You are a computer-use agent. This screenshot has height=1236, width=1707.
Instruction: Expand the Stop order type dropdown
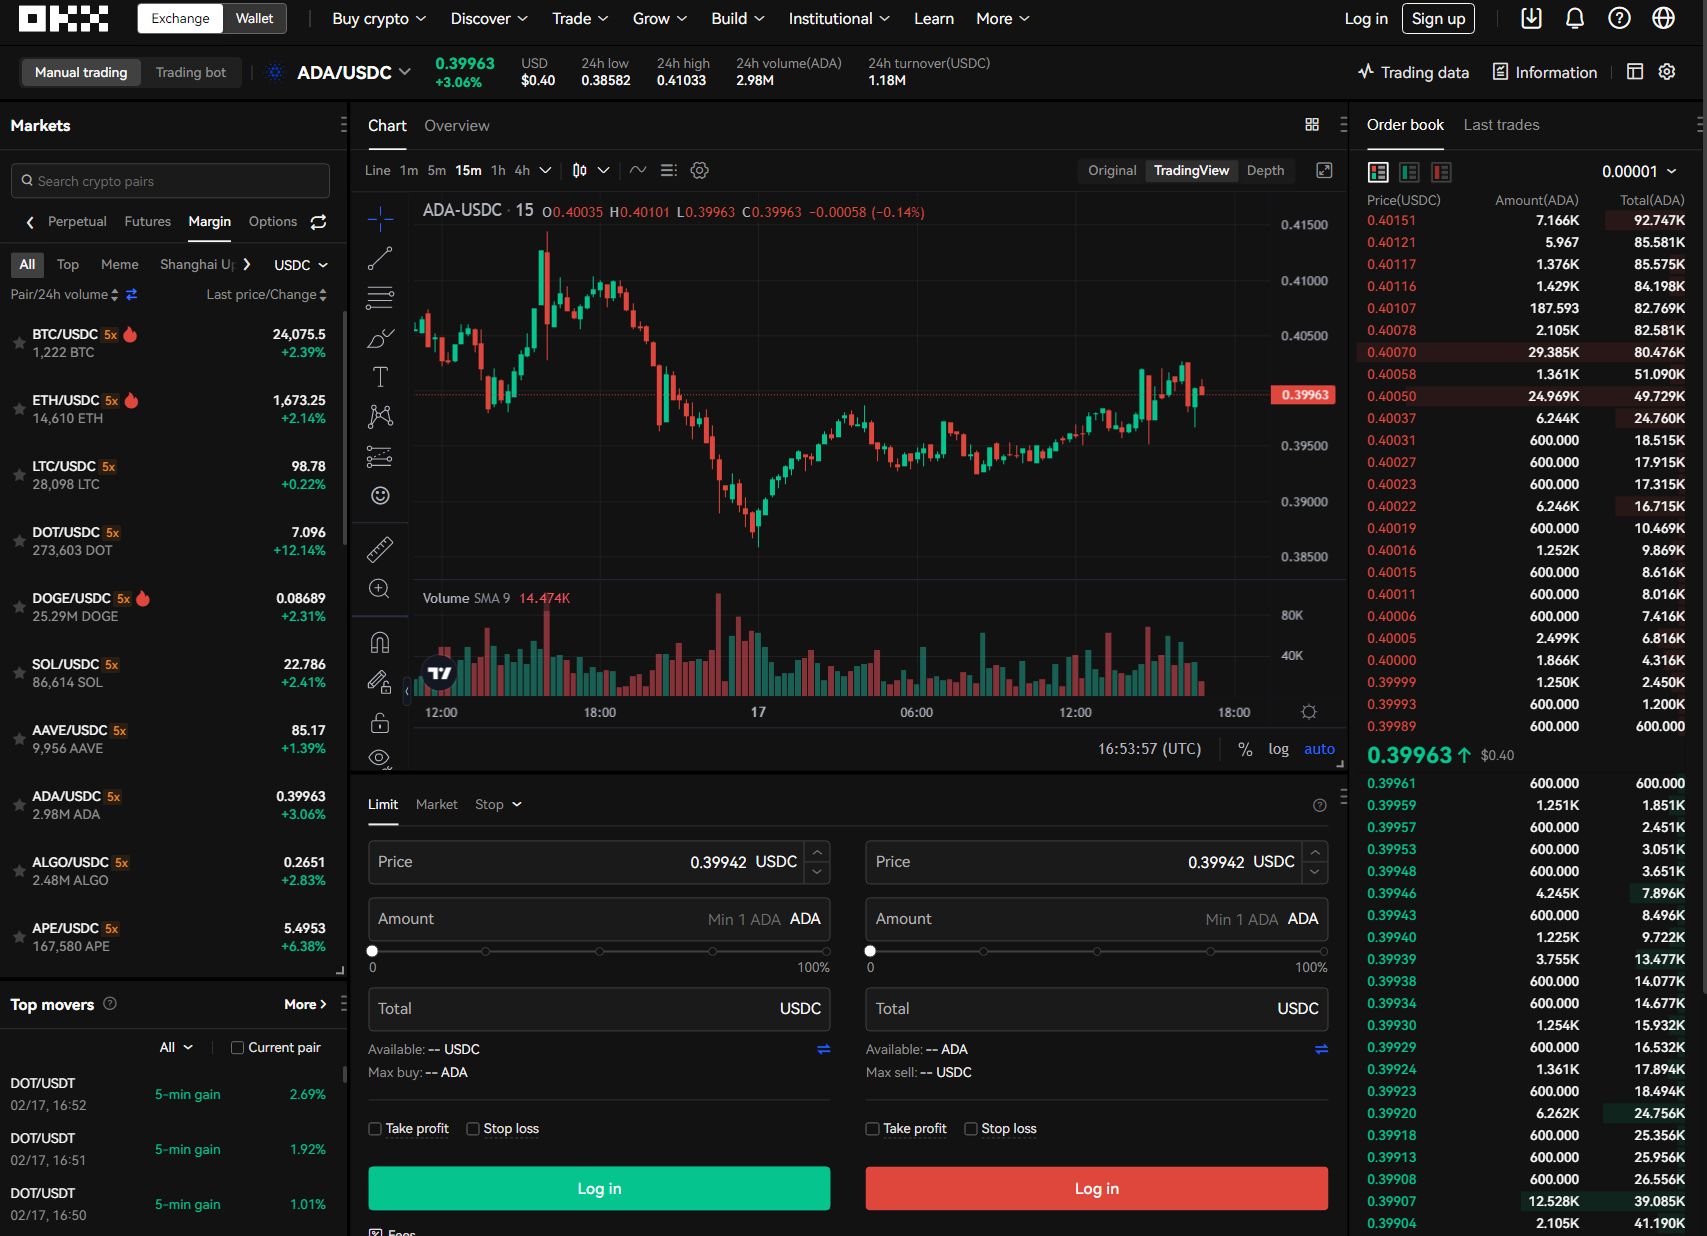498,805
